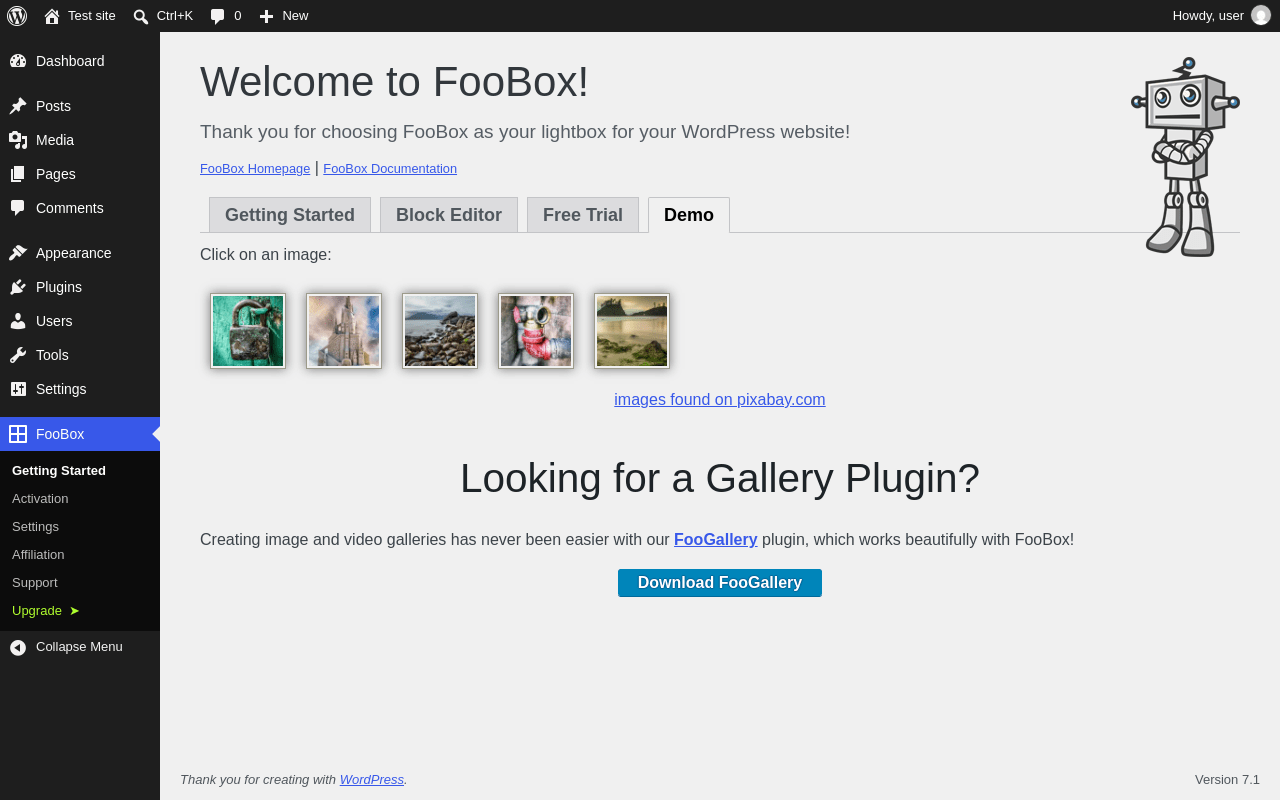
Task: Go to the Pages menu label
Action: coord(56,174)
